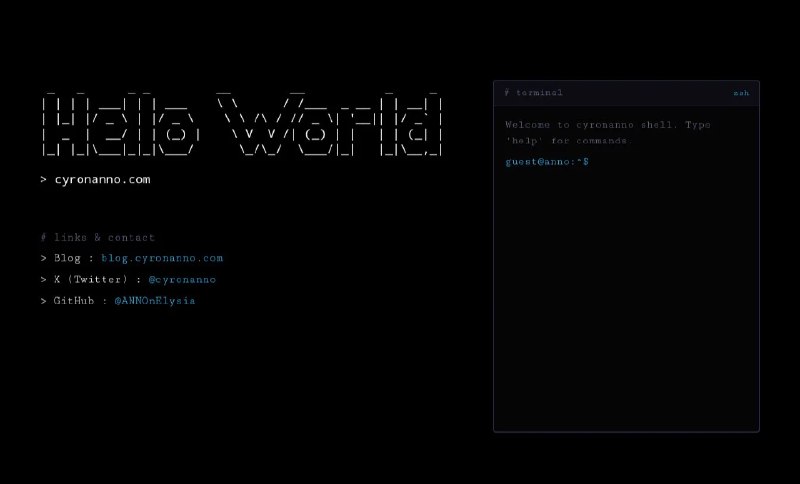Click the '> cyronanno.com' text line
Image resolution: width=800 pixels, height=484 pixels.
pyautogui.click(x=95, y=180)
